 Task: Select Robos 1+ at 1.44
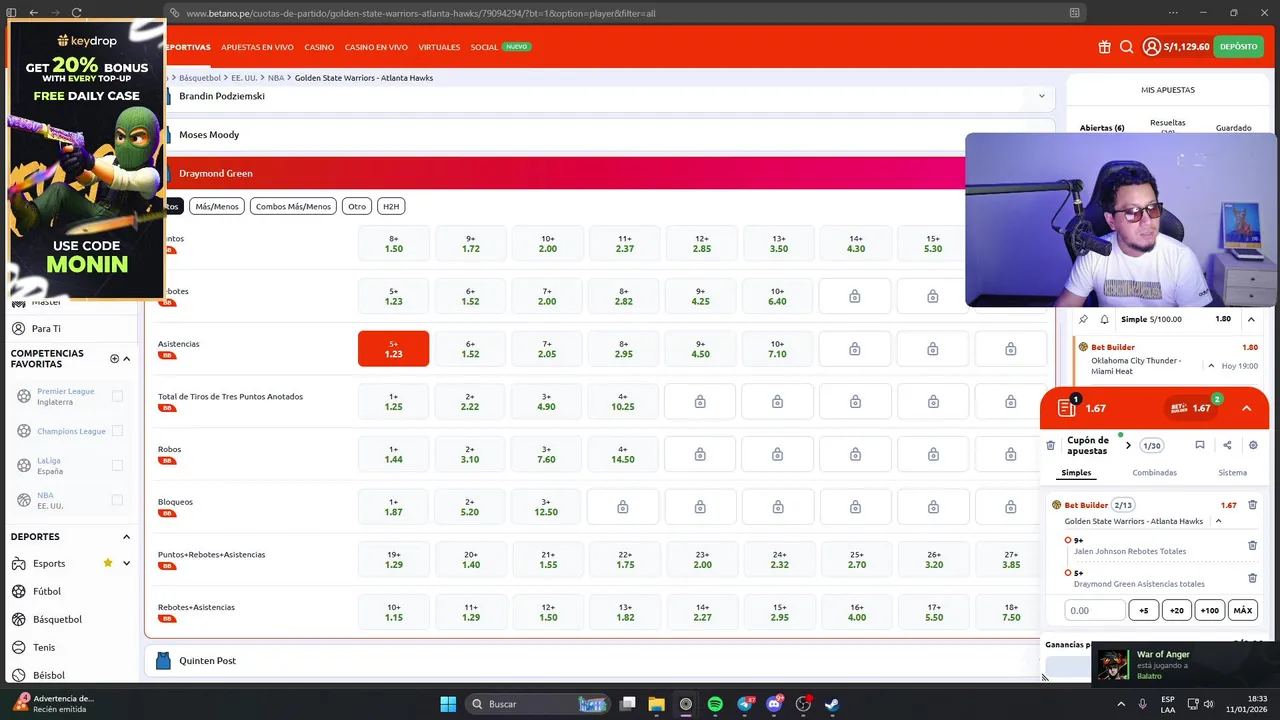pyautogui.click(x=393, y=454)
